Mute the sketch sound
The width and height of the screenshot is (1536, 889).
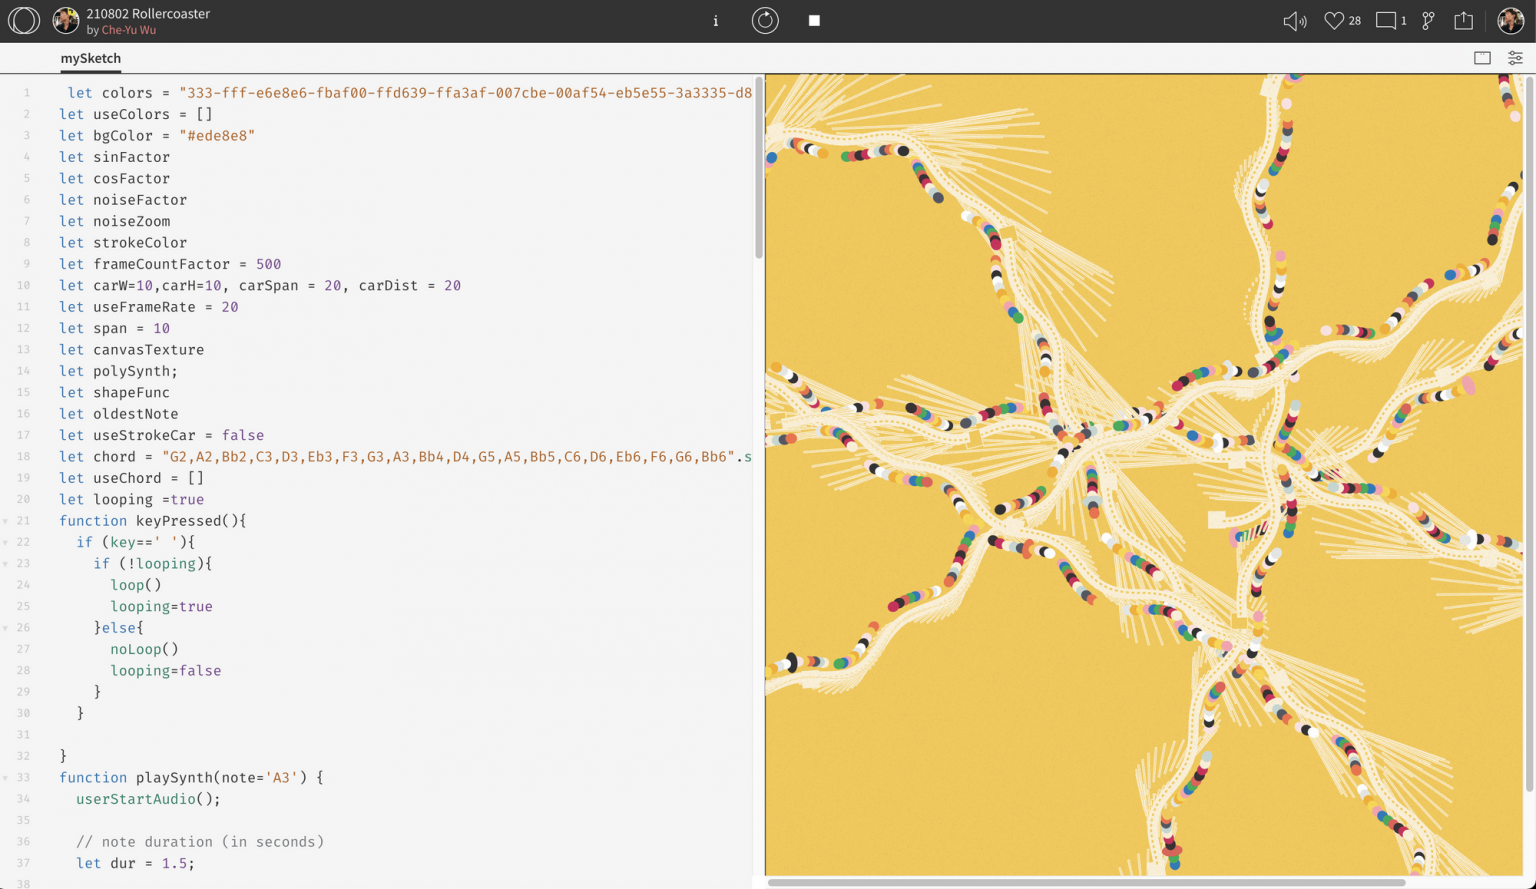[x=1294, y=21]
